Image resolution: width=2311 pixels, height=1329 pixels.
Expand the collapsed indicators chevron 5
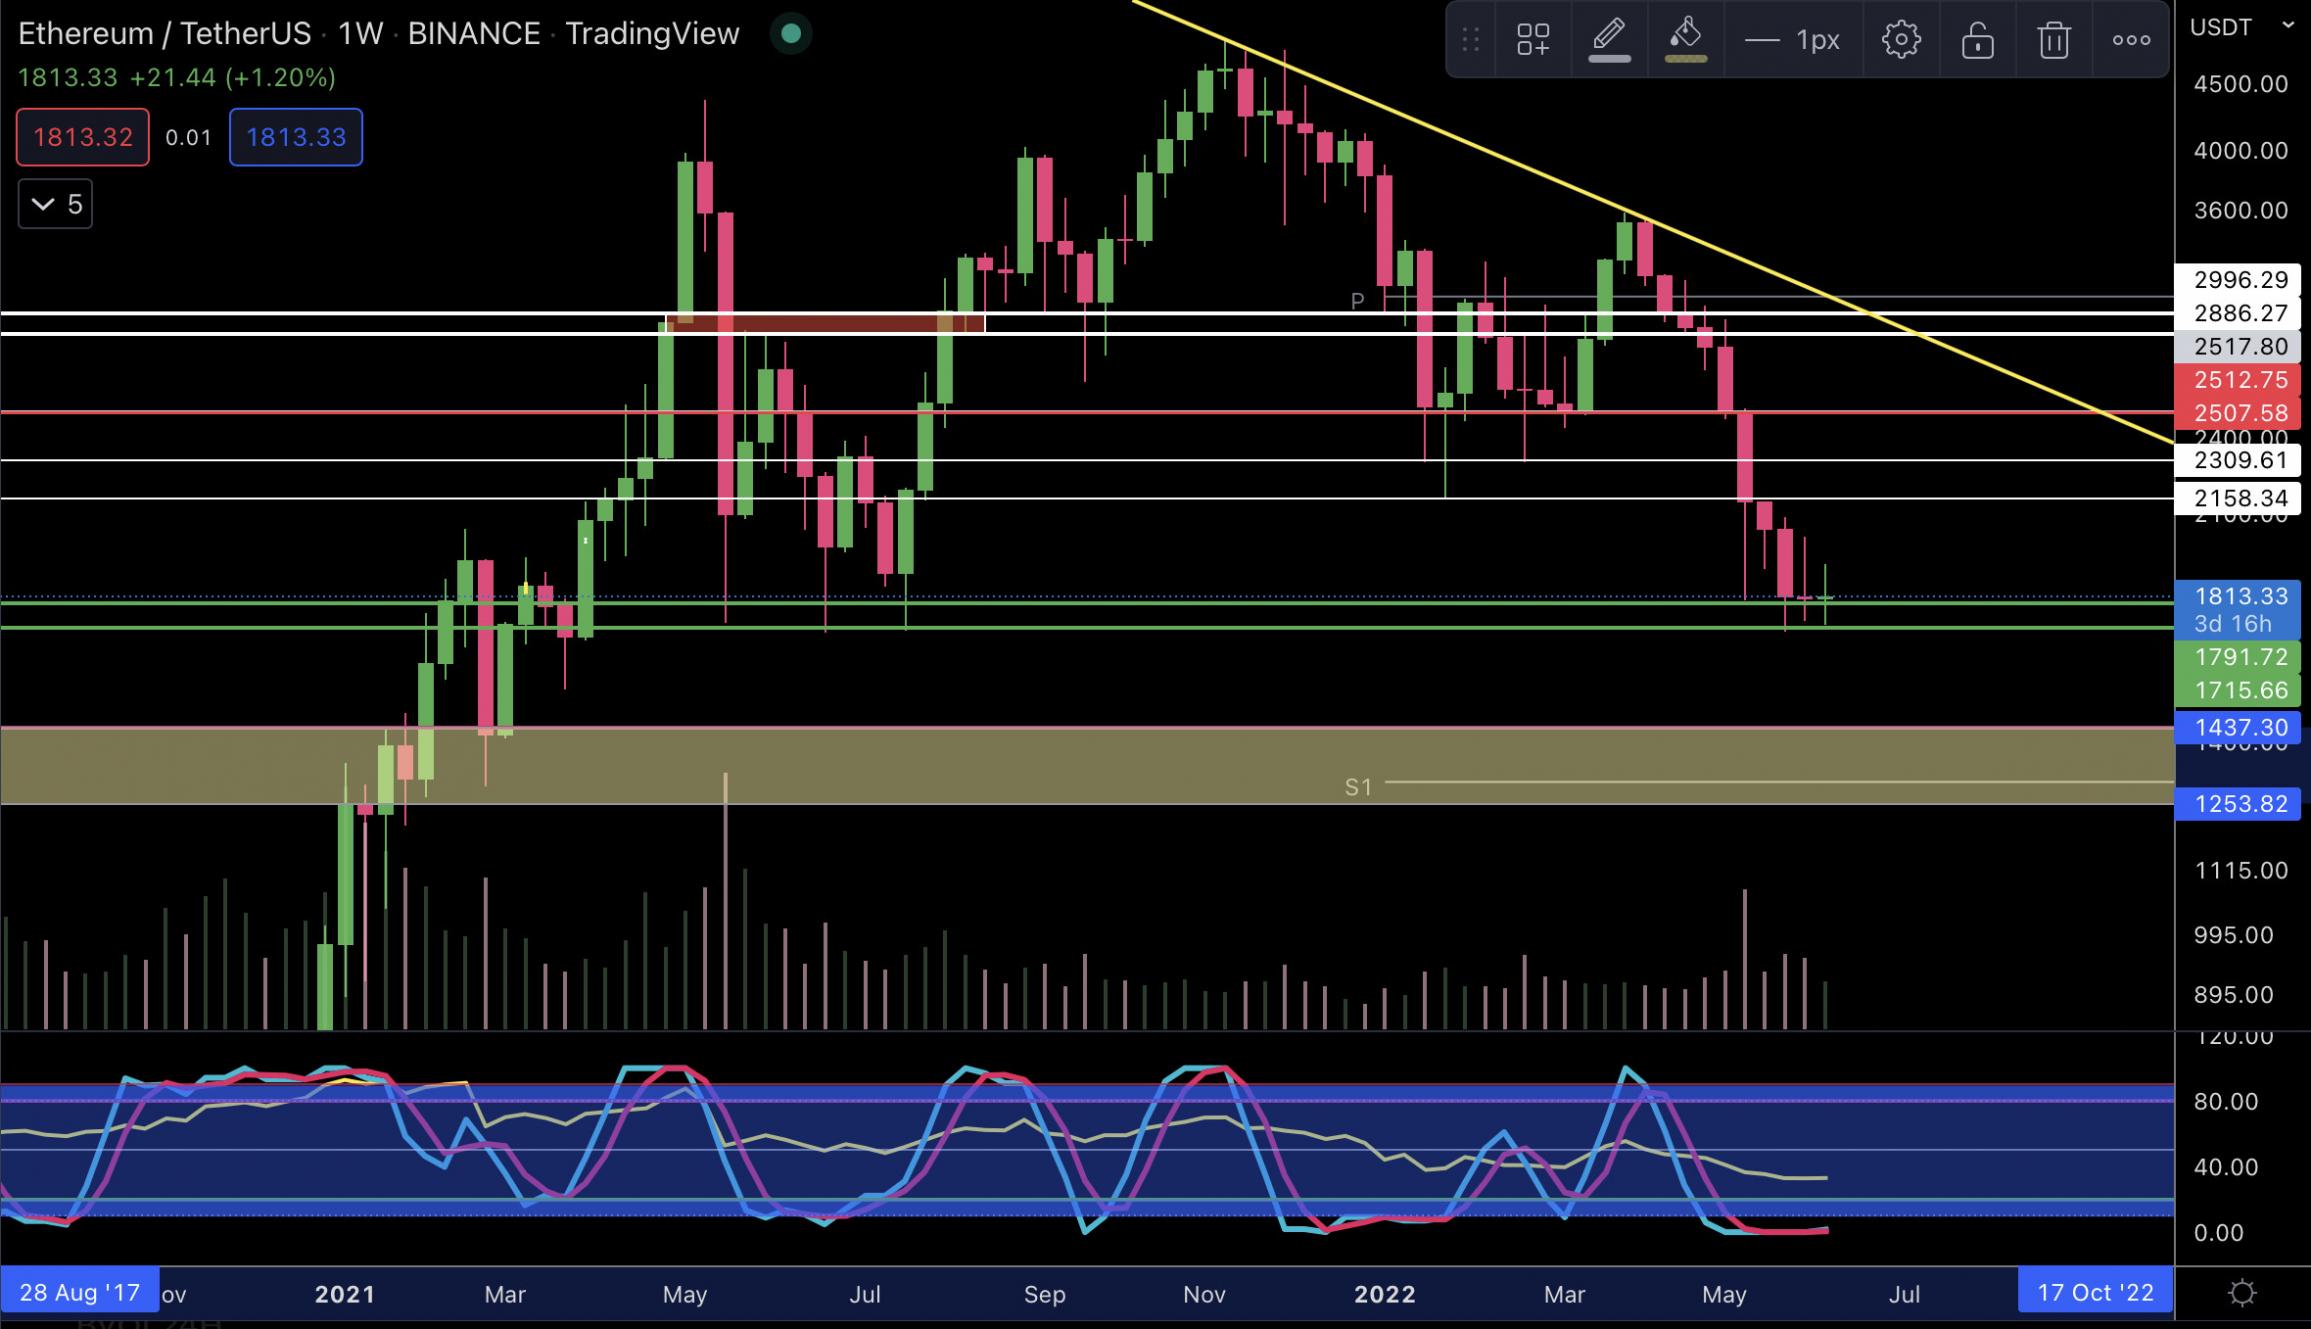point(55,204)
